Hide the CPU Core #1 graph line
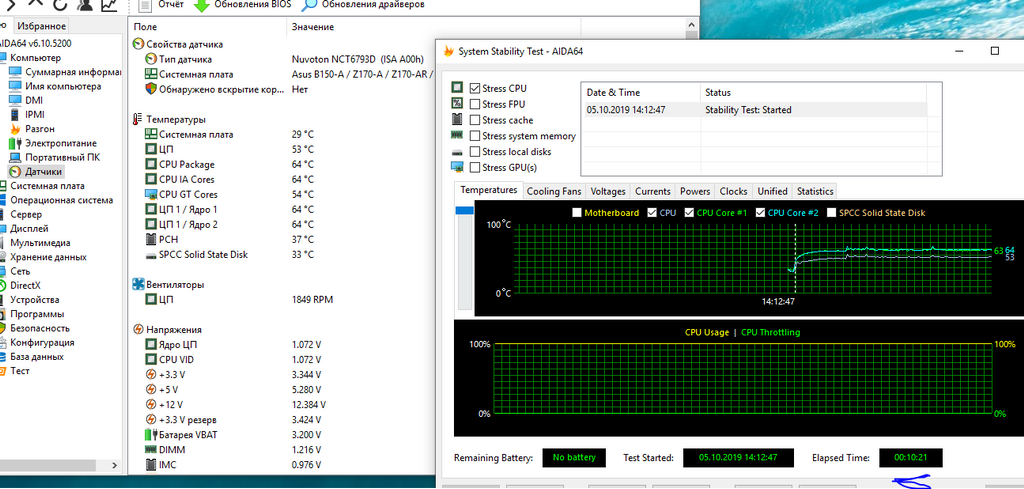 pos(689,213)
